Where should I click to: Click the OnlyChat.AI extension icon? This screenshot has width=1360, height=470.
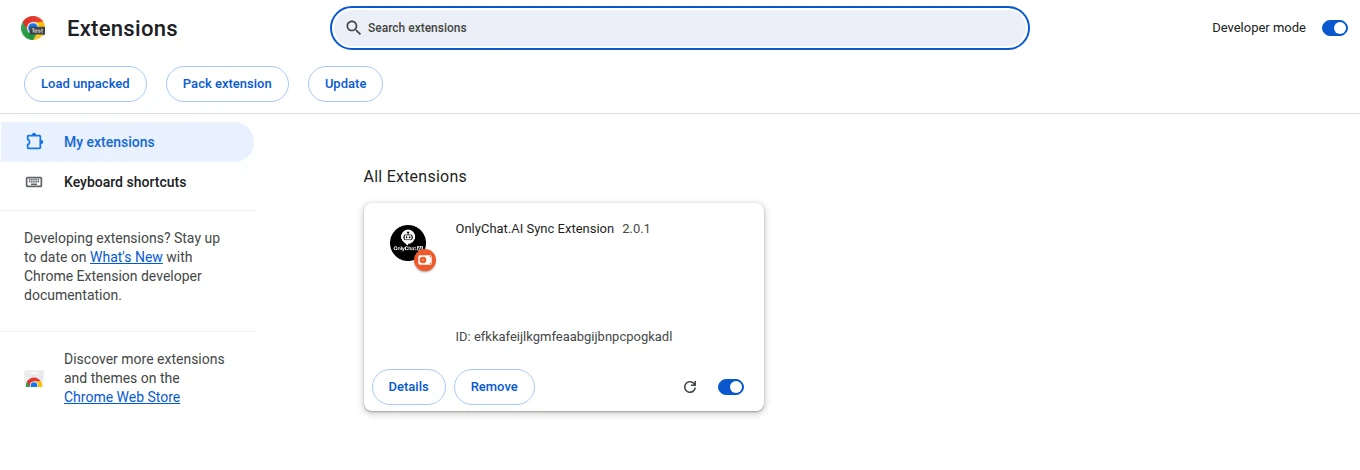(408, 243)
